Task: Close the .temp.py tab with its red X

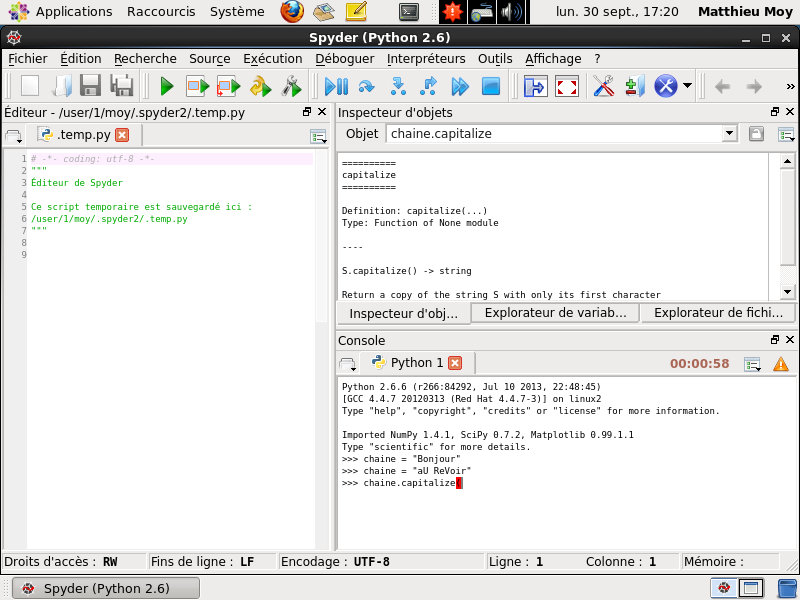Action: point(122,135)
